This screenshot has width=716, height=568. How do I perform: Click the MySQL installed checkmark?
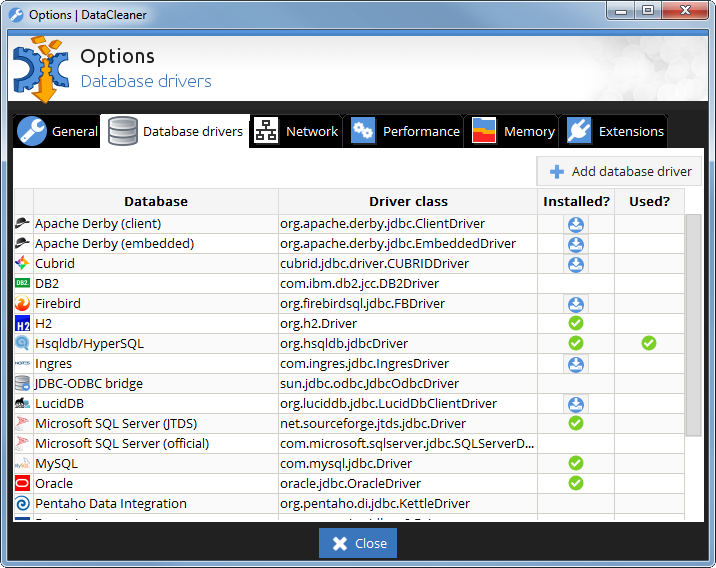point(576,463)
